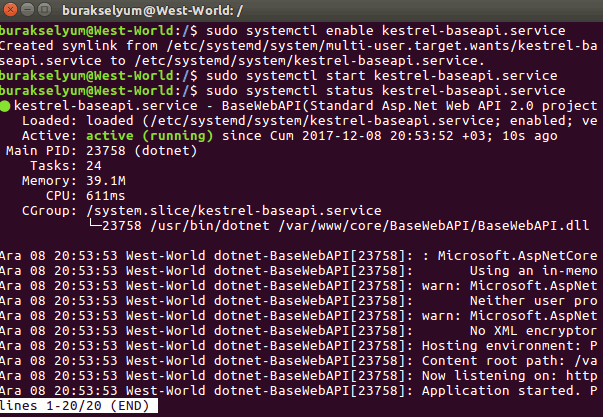This screenshot has height=417, width=603.
Task: Click the log line containing 'Using an in-memo'
Action: coord(298,271)
